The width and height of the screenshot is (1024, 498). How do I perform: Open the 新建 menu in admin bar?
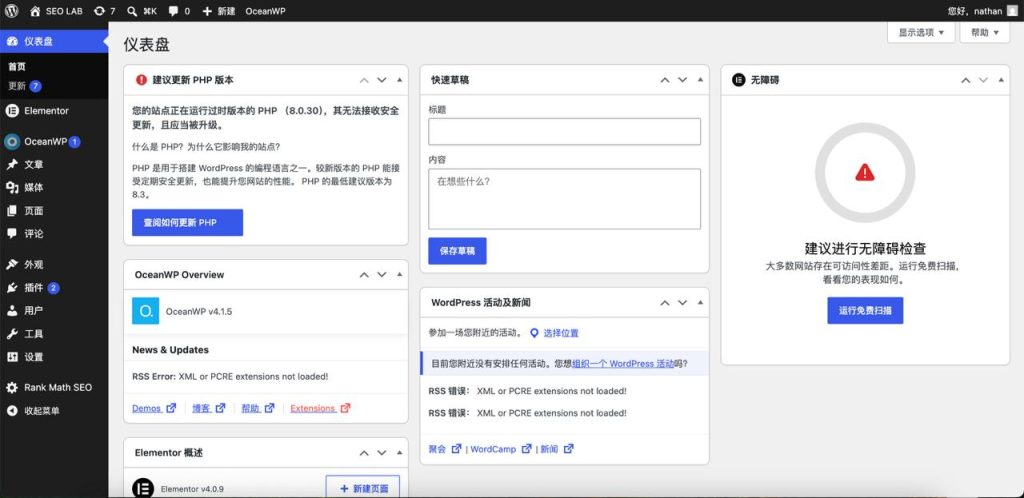[x=219, y=11]
